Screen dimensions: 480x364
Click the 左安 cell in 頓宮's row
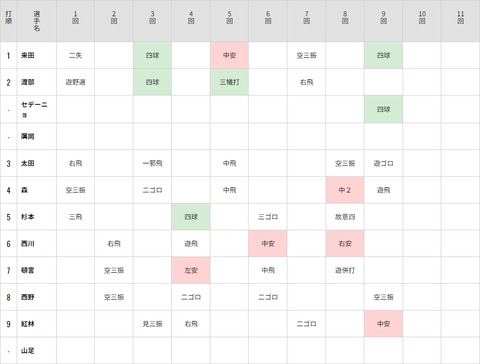191,270
